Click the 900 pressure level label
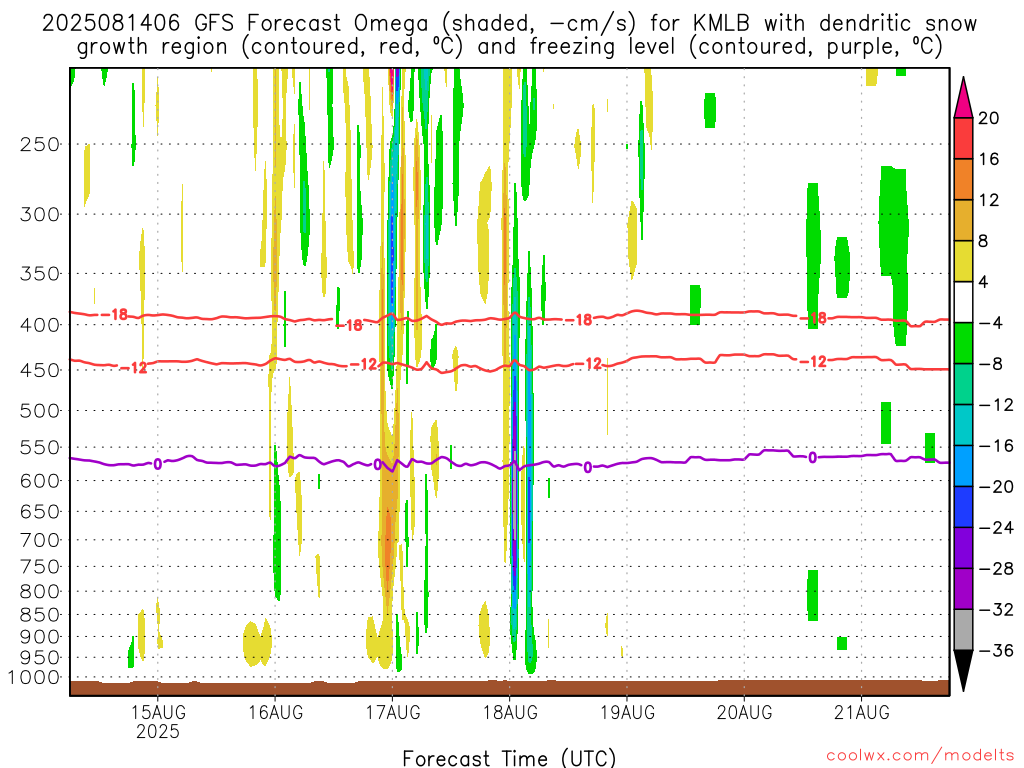The image size is (1024, 768). (40, 637)
